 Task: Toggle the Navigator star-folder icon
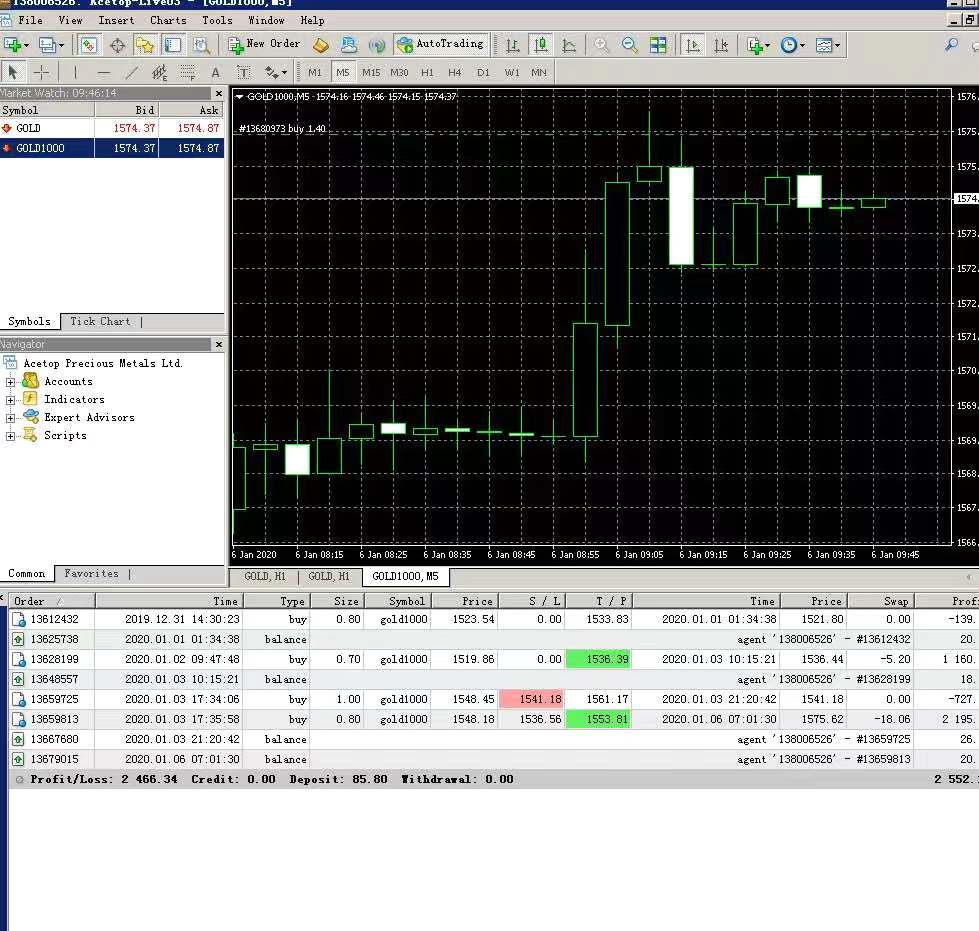point(145,45)
